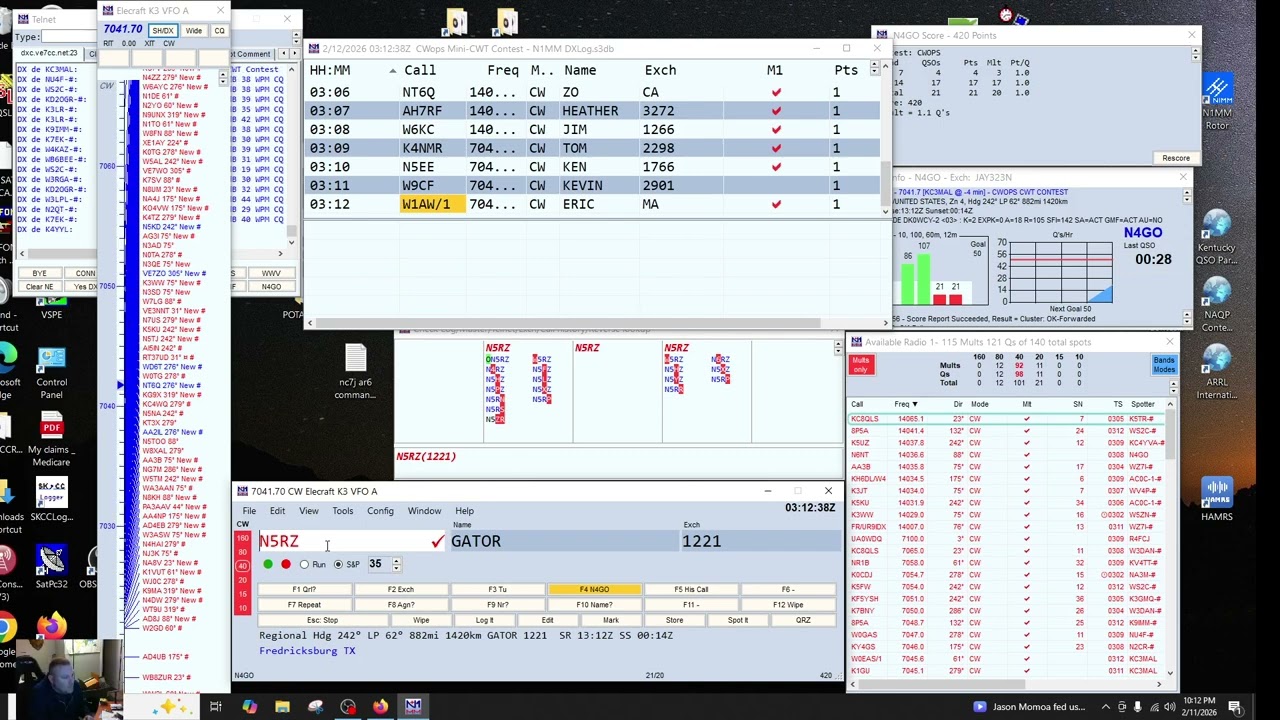Click the green indicator dot in entry window
1280x720 pixels.
click(x=268, y=564)
